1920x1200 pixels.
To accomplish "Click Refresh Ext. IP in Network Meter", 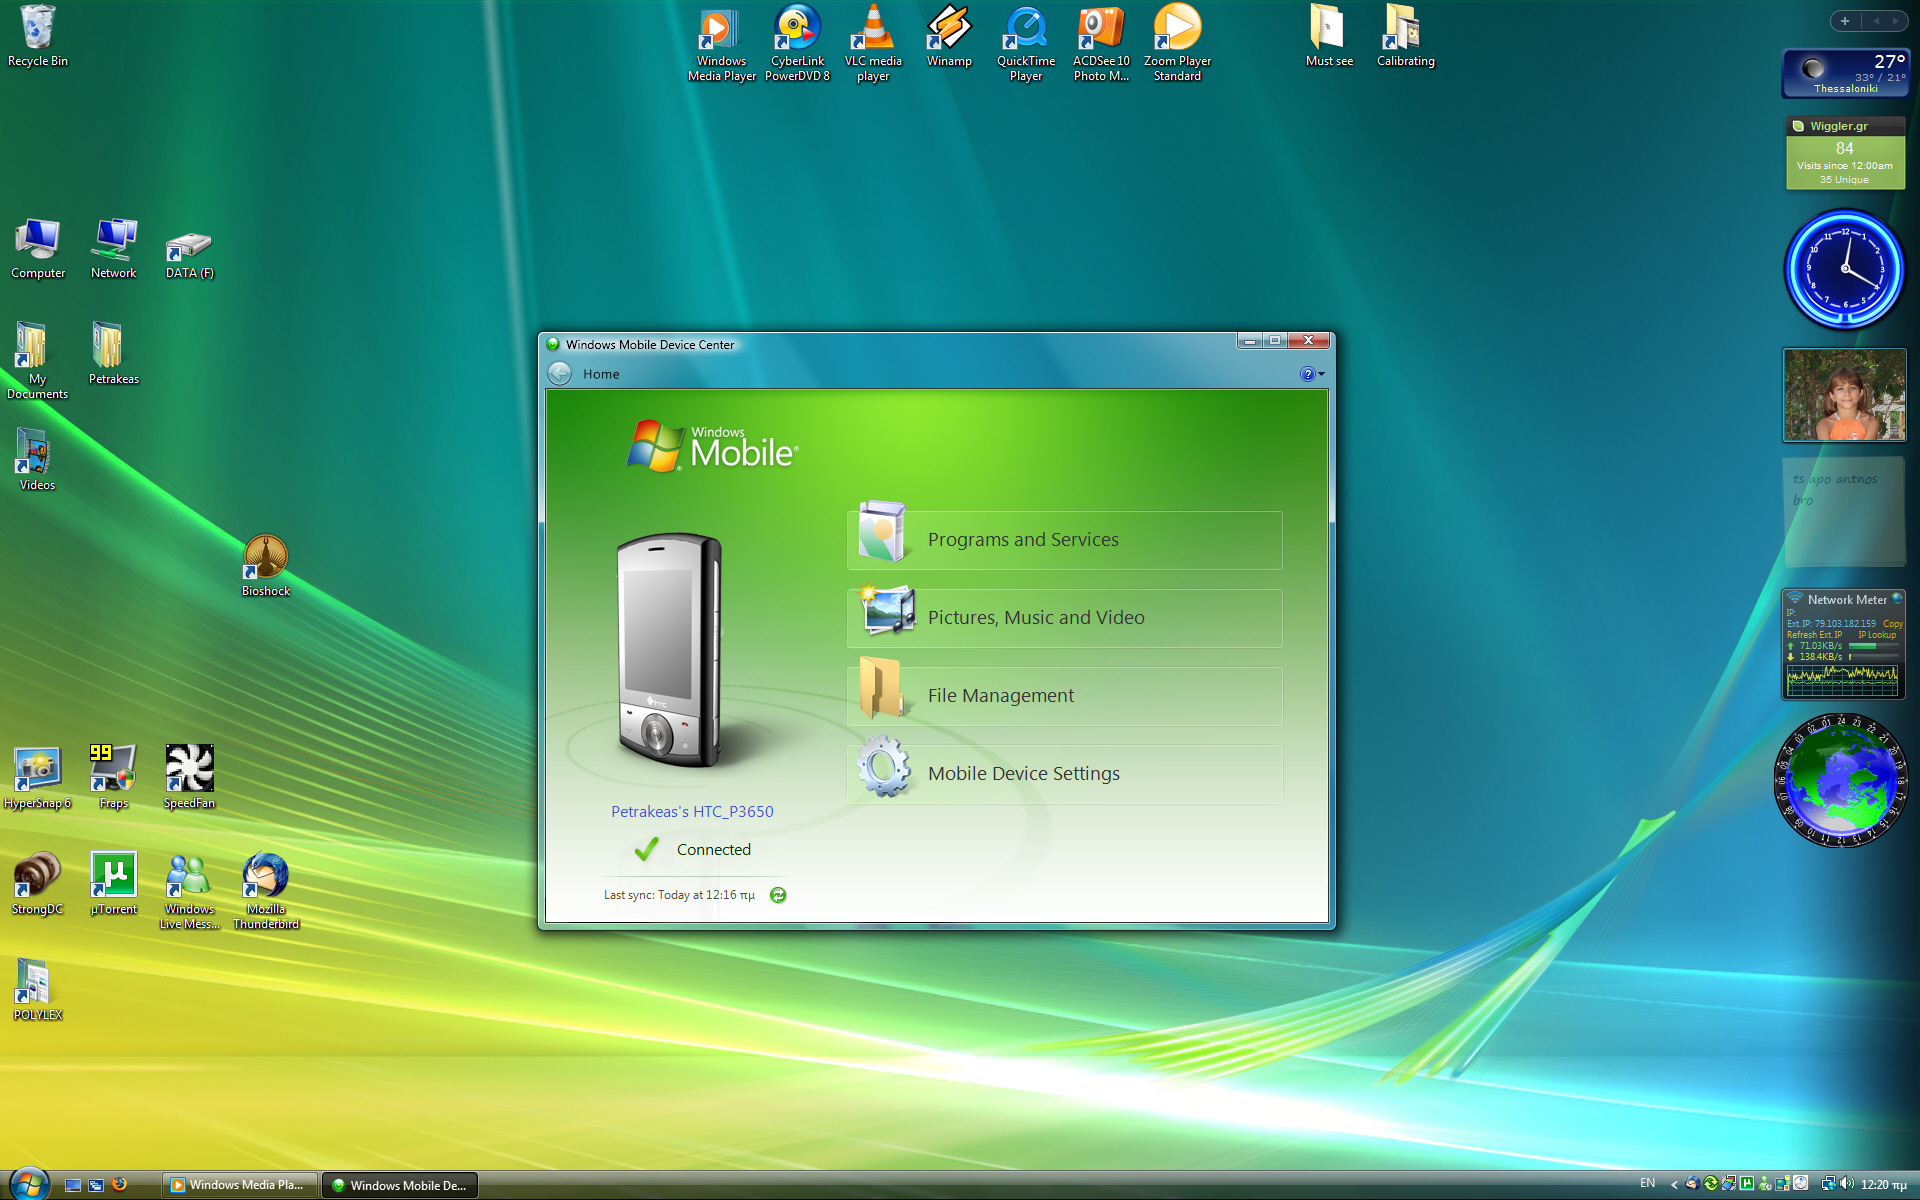I will click(1814, 635).
